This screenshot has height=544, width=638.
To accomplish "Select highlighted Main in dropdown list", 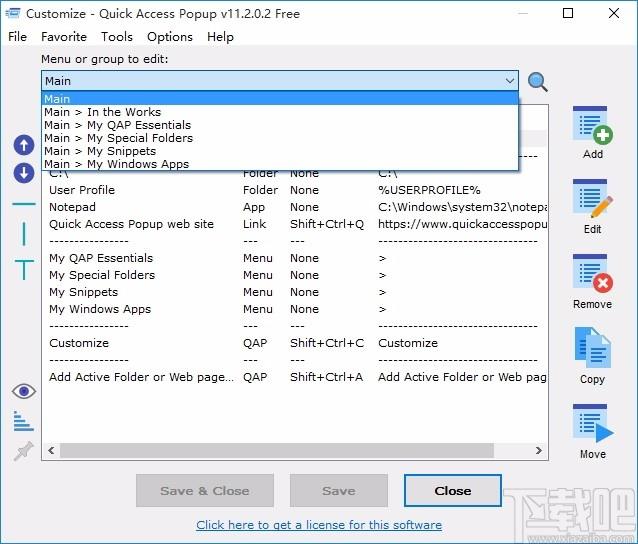I will pyautogui.click(x=280, y=98).
